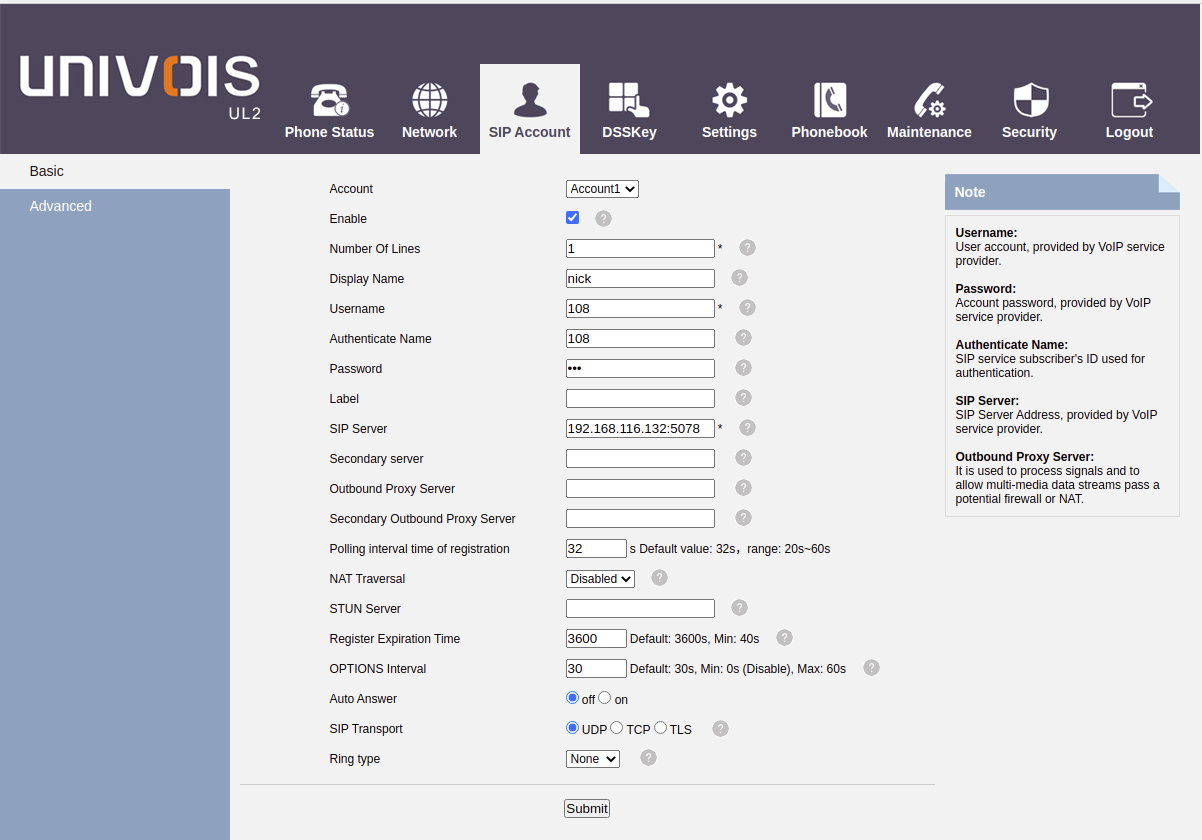Open the Account1 dropdown

602,189
